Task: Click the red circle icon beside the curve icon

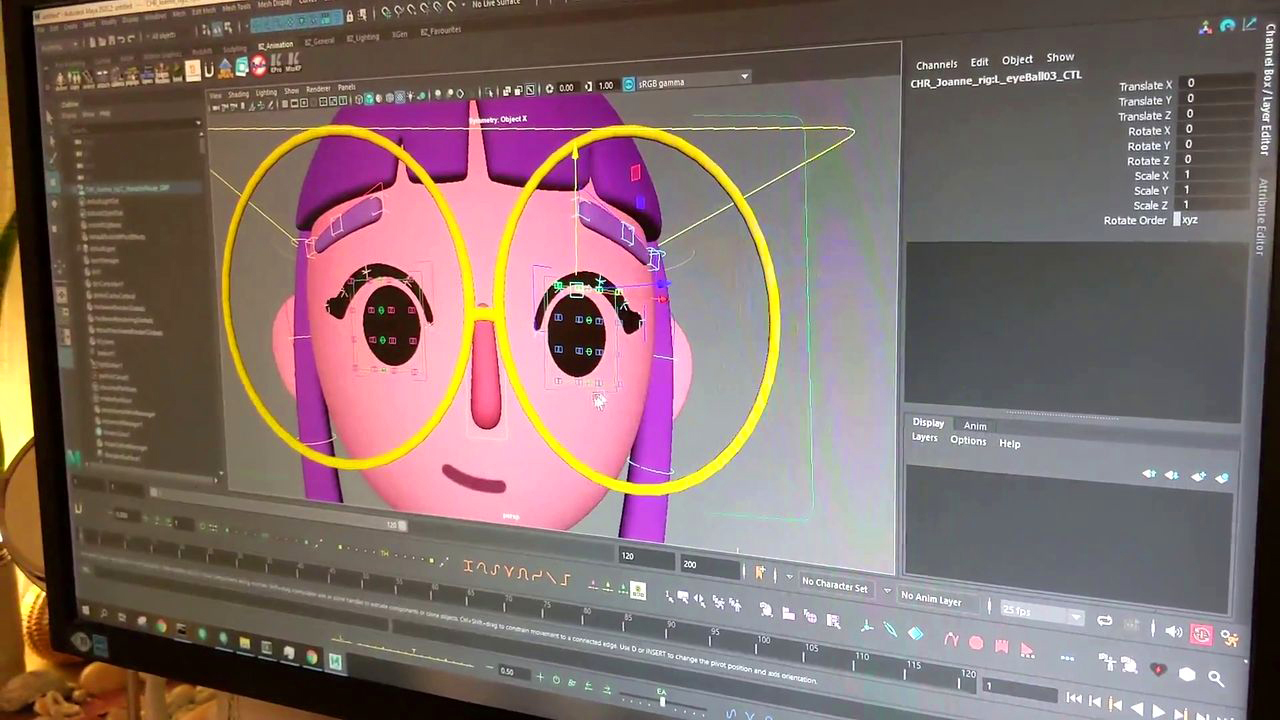Action: click(x=976, y=643)
